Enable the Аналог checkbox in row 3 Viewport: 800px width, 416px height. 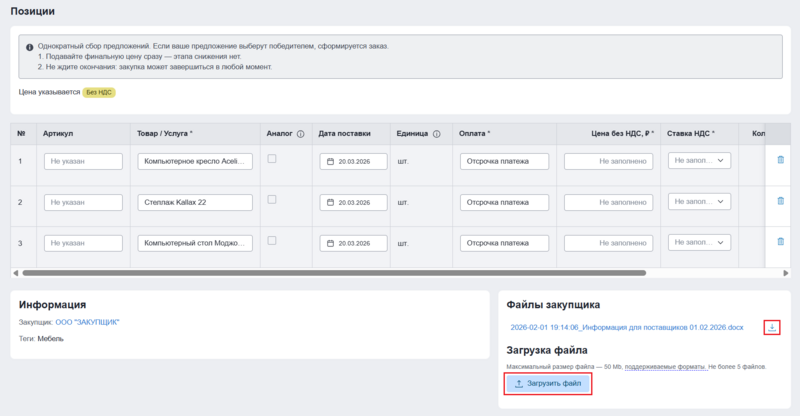[x=272, y=241]
